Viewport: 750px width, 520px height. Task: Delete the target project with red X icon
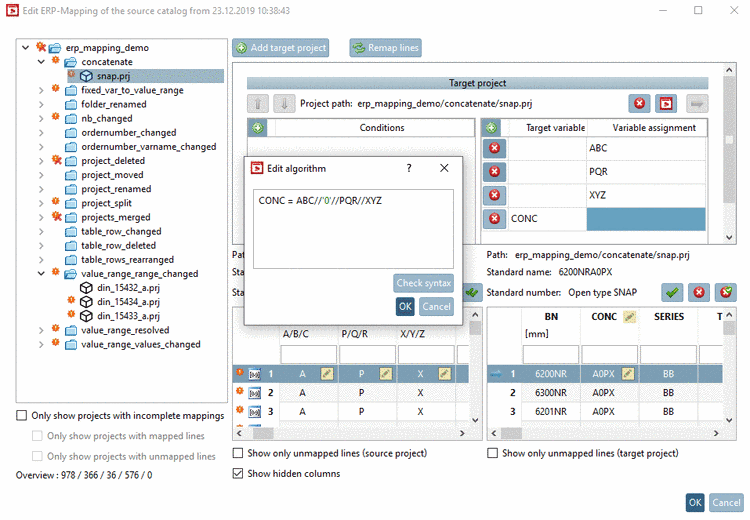click(x=640, y=103)
